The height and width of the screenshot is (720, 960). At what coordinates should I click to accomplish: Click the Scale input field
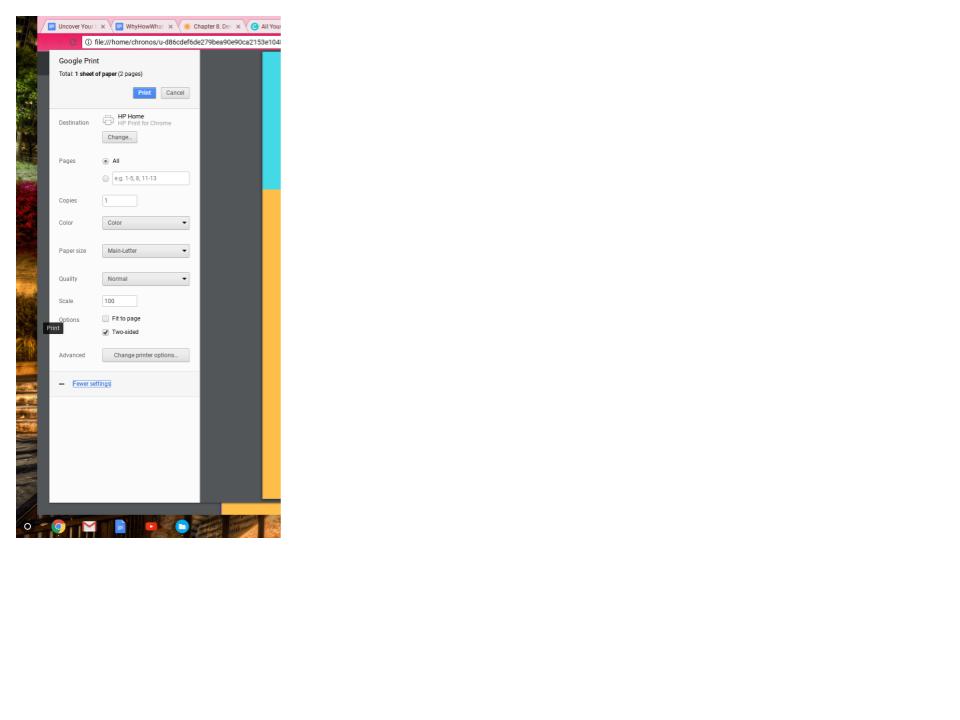pyautogui.click(x=119, y=301)
